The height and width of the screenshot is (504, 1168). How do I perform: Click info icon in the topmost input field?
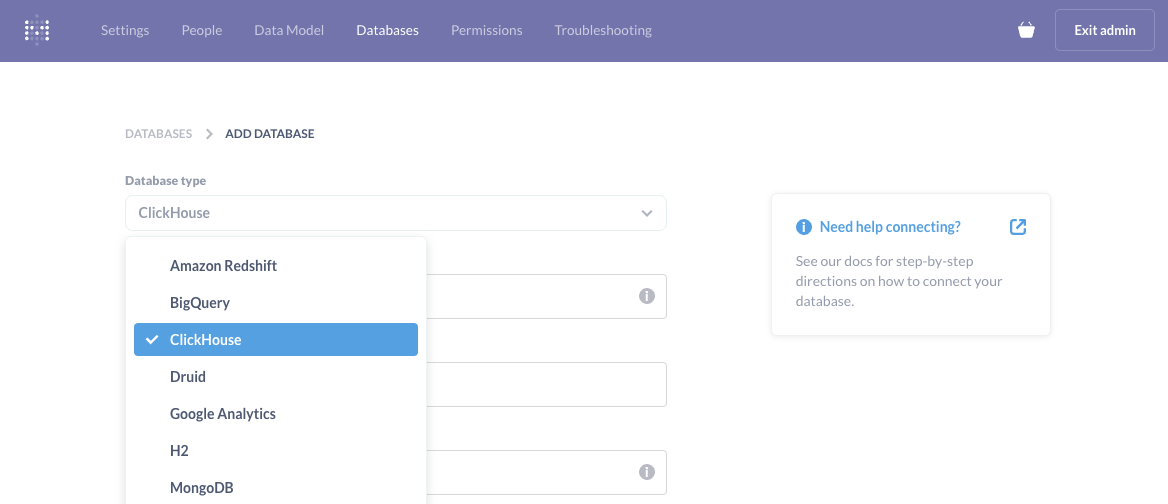646,297
